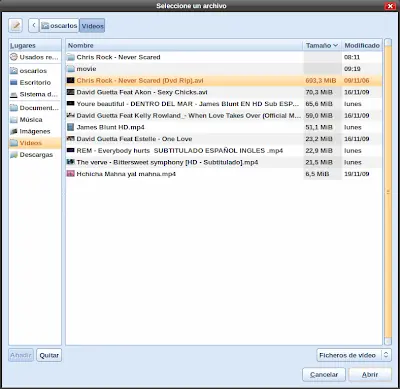Click thumbnail icon of Bittersweet symphony
Screen dimensions: 400x389
tap(71, 162)
